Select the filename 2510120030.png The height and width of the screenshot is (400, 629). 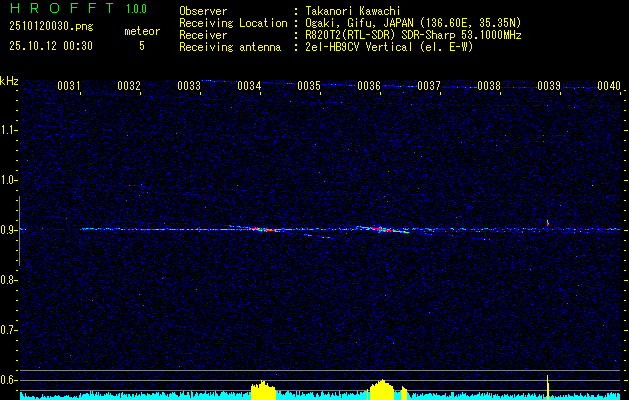tap(51, 27)
